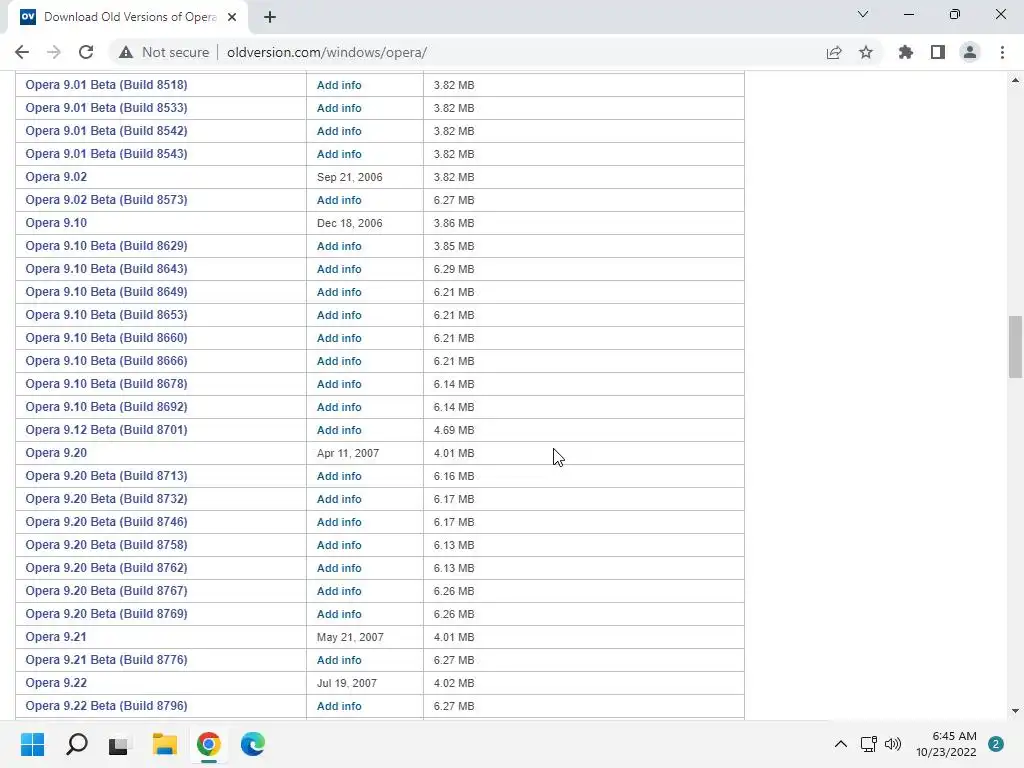The image size is (1024, 768).
Task: Click Add info for Build 8660
Action: coord(339,338)
